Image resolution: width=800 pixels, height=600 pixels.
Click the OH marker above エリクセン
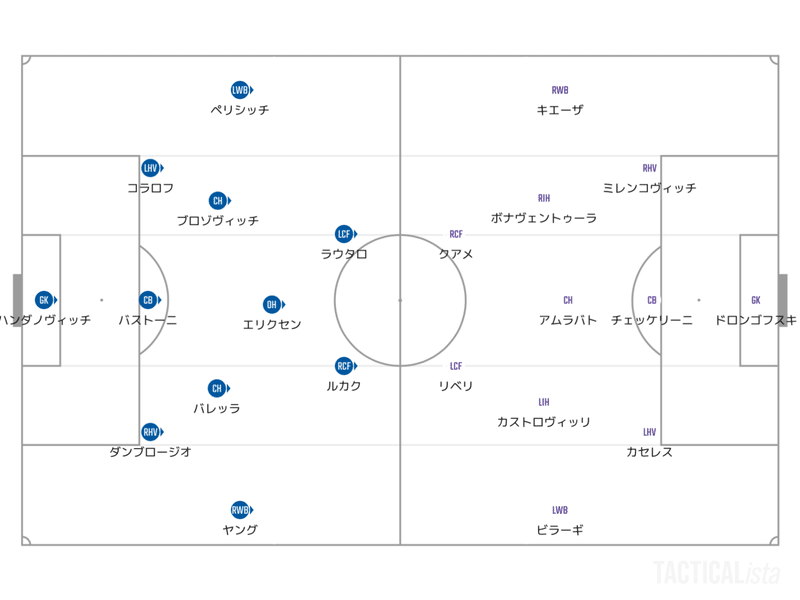click(273, 305)
